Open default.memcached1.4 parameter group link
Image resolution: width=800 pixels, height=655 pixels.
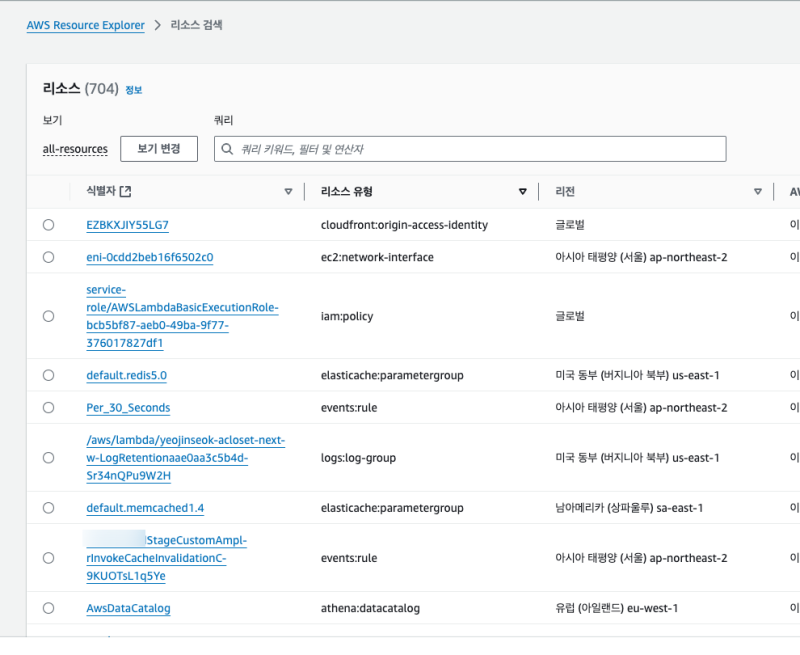coord(145,508)
